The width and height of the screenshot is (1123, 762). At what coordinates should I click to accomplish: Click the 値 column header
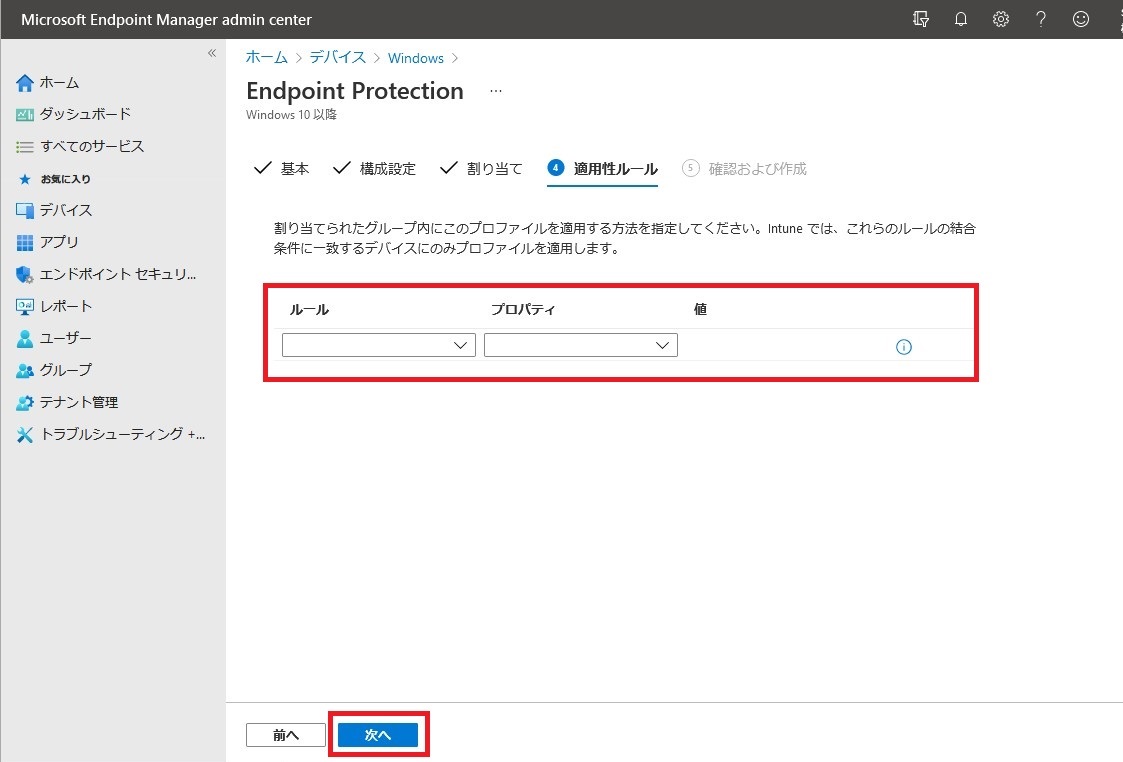click(700, 309)
